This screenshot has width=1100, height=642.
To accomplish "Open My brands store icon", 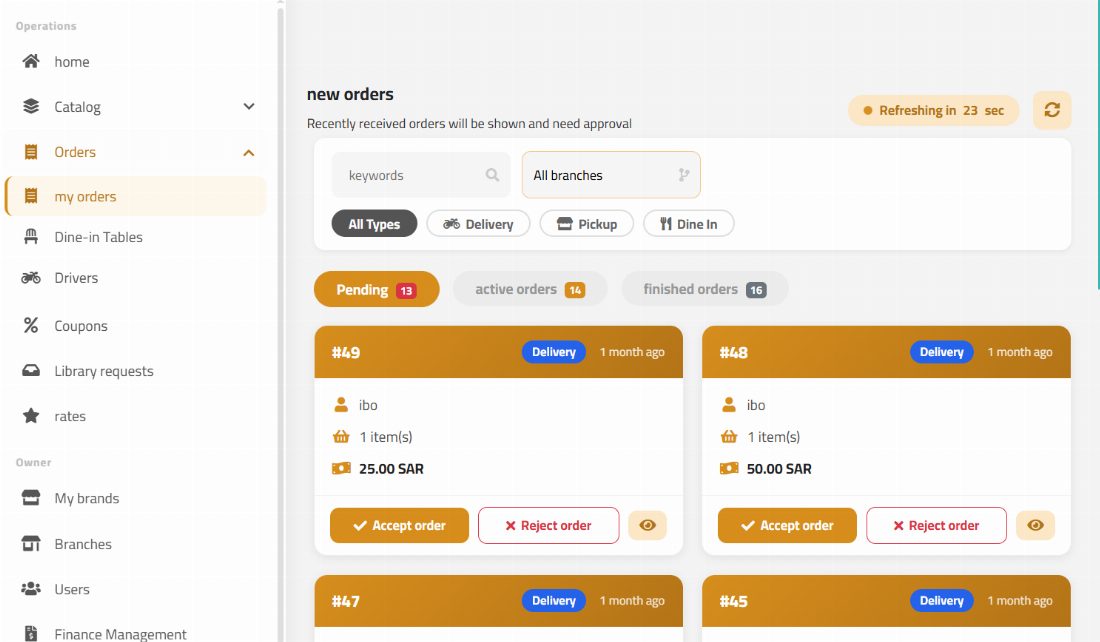I will [31, 498].
